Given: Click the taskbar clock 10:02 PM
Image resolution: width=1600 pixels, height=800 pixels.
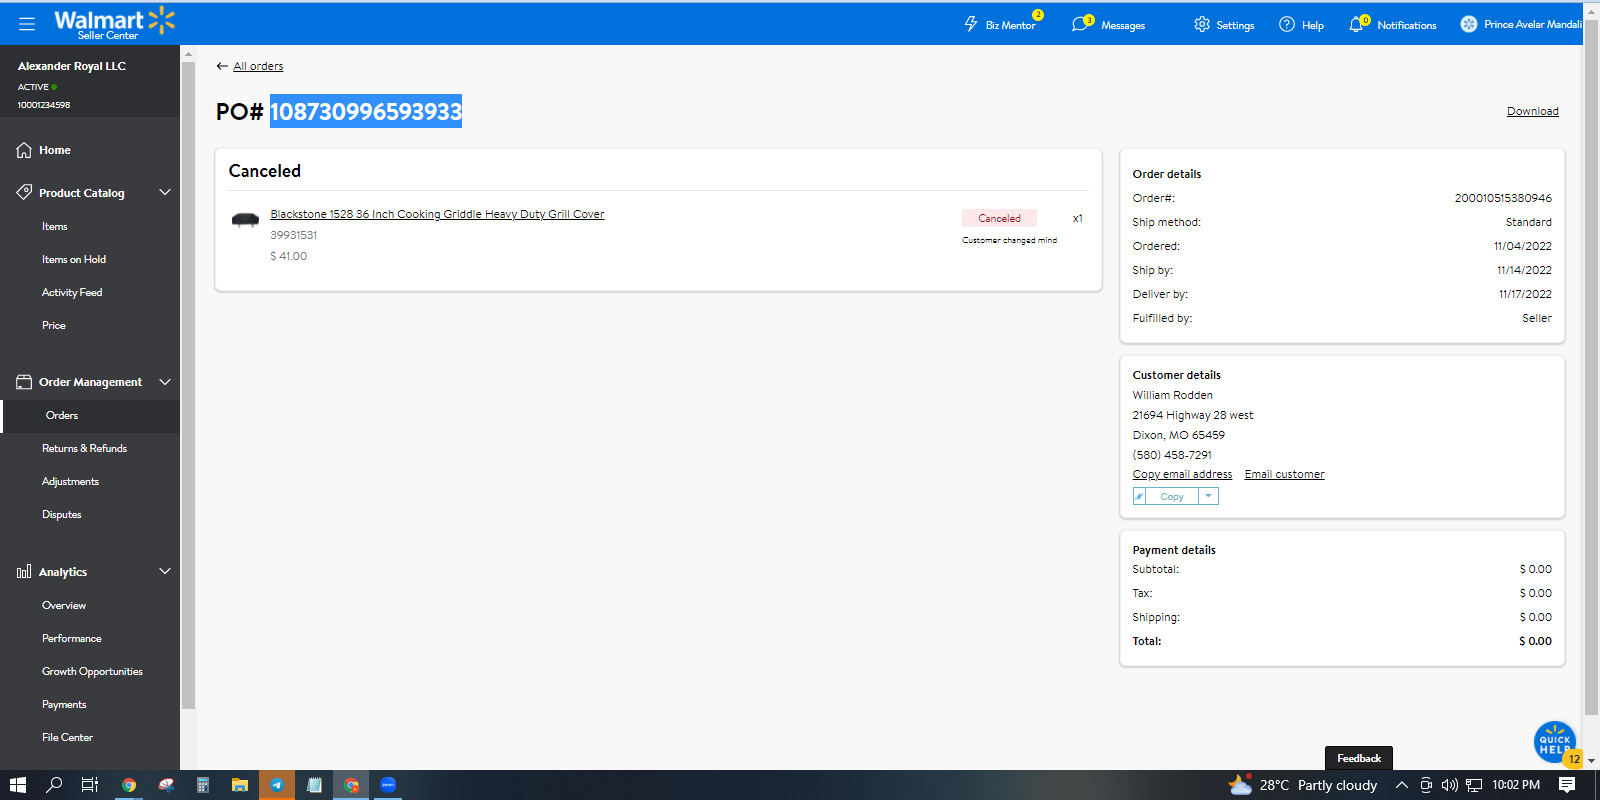Looking at the screenshot, I should [x=1516, y=785].
